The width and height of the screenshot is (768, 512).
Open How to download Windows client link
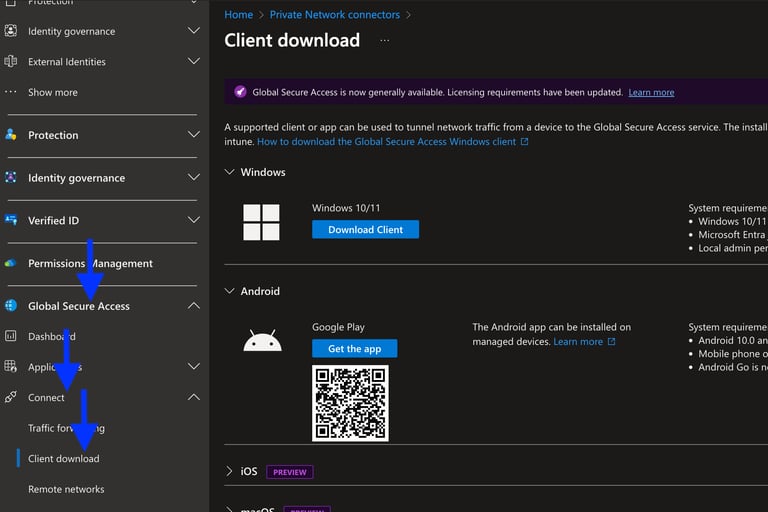(386, 142)
